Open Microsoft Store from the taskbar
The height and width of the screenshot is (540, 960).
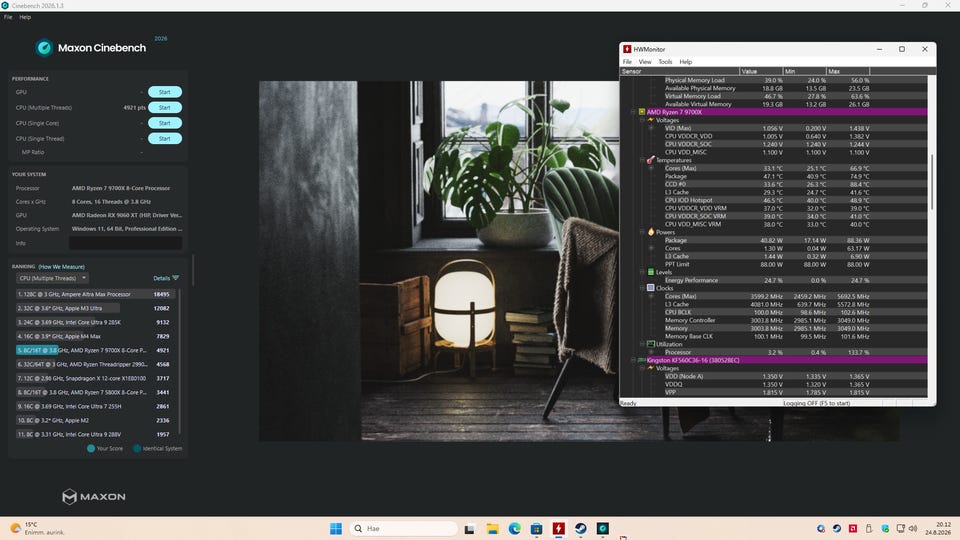tap(536, 528)
